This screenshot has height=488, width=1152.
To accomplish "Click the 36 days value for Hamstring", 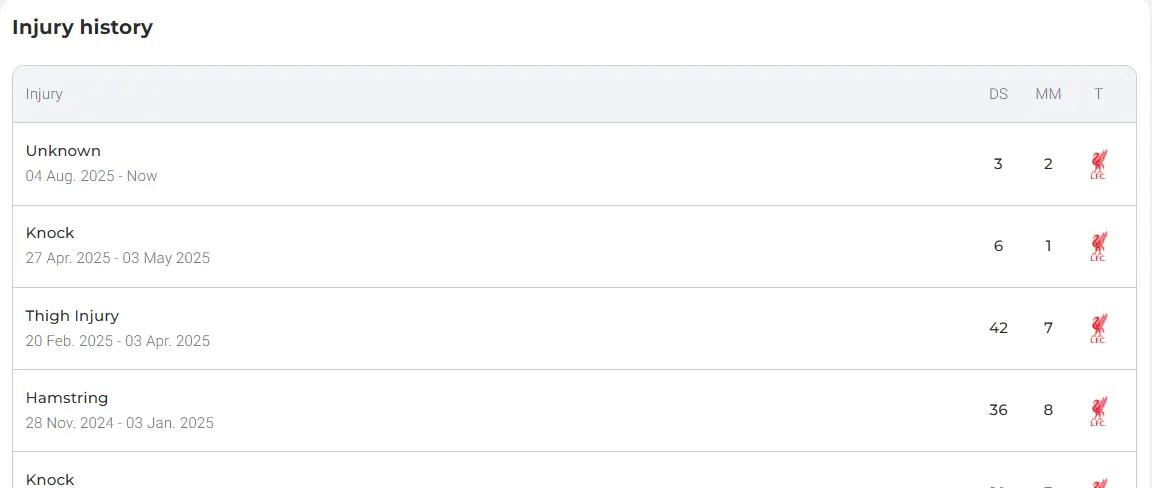I will pos(998,410).
